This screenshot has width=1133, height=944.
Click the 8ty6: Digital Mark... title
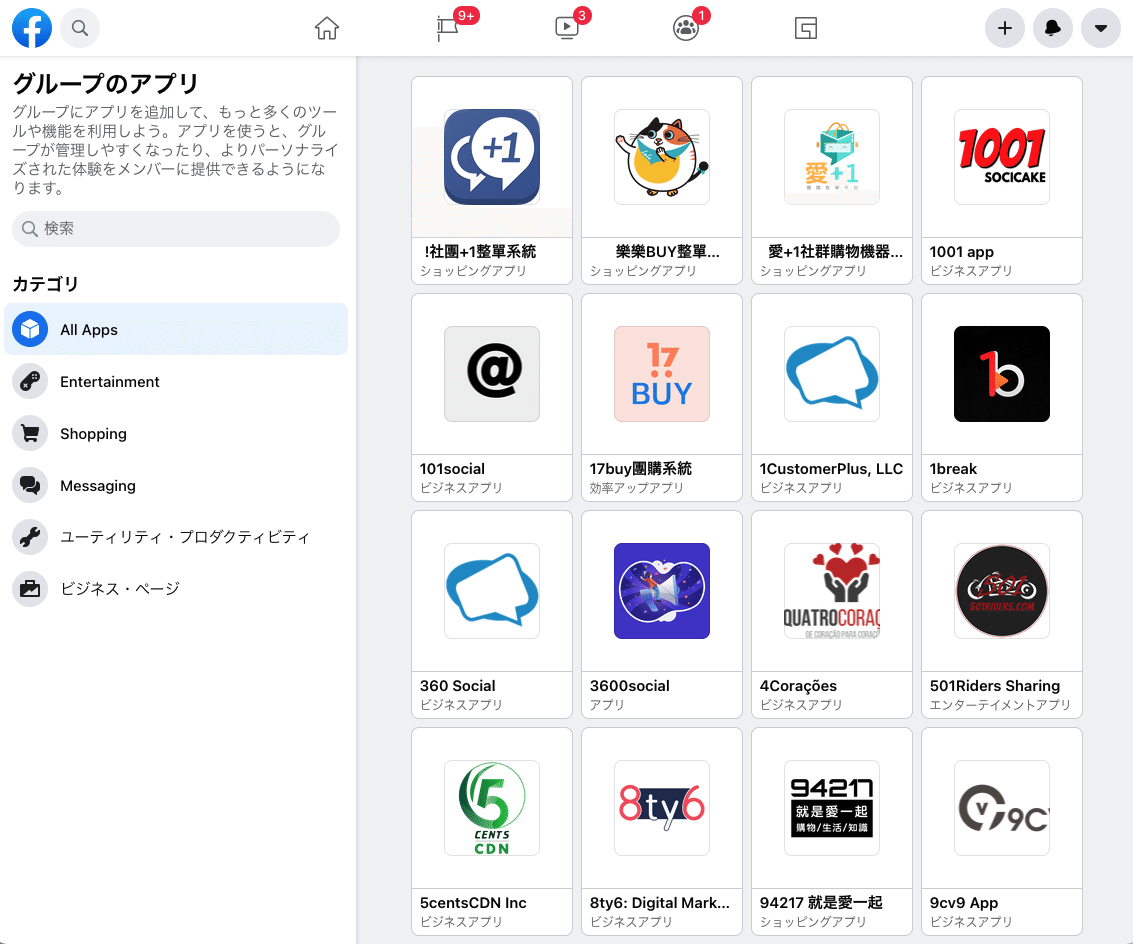[660, 902]
